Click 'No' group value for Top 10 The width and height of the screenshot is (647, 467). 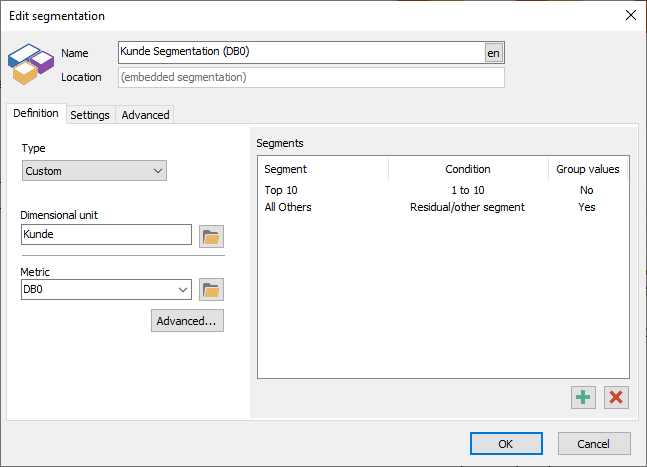586,190
